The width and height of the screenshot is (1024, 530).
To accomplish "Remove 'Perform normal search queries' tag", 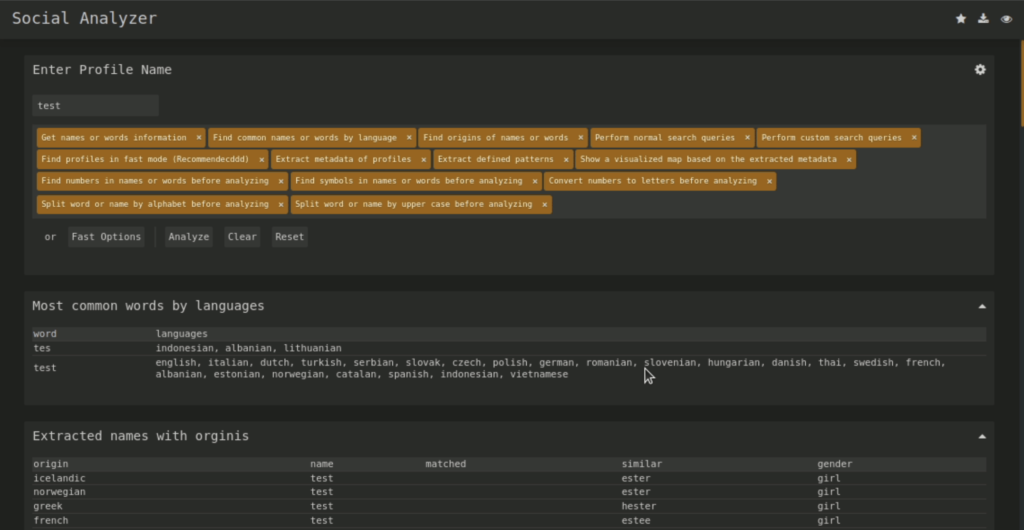I will click(747, 138).
